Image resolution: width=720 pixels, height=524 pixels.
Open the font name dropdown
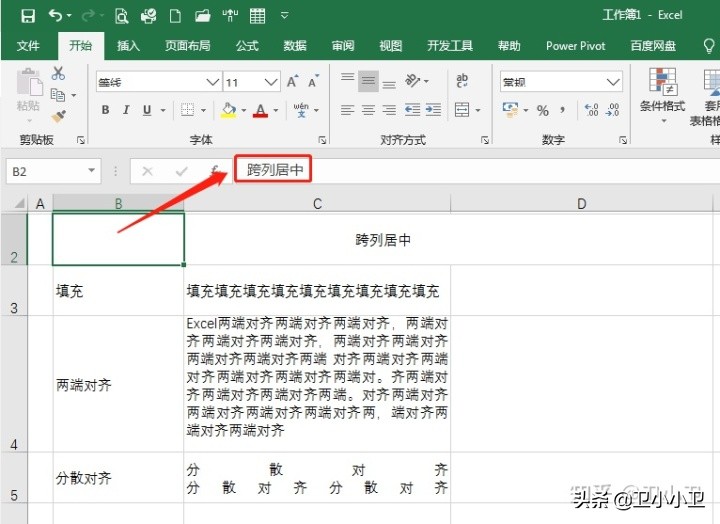(x=213, y=82)
